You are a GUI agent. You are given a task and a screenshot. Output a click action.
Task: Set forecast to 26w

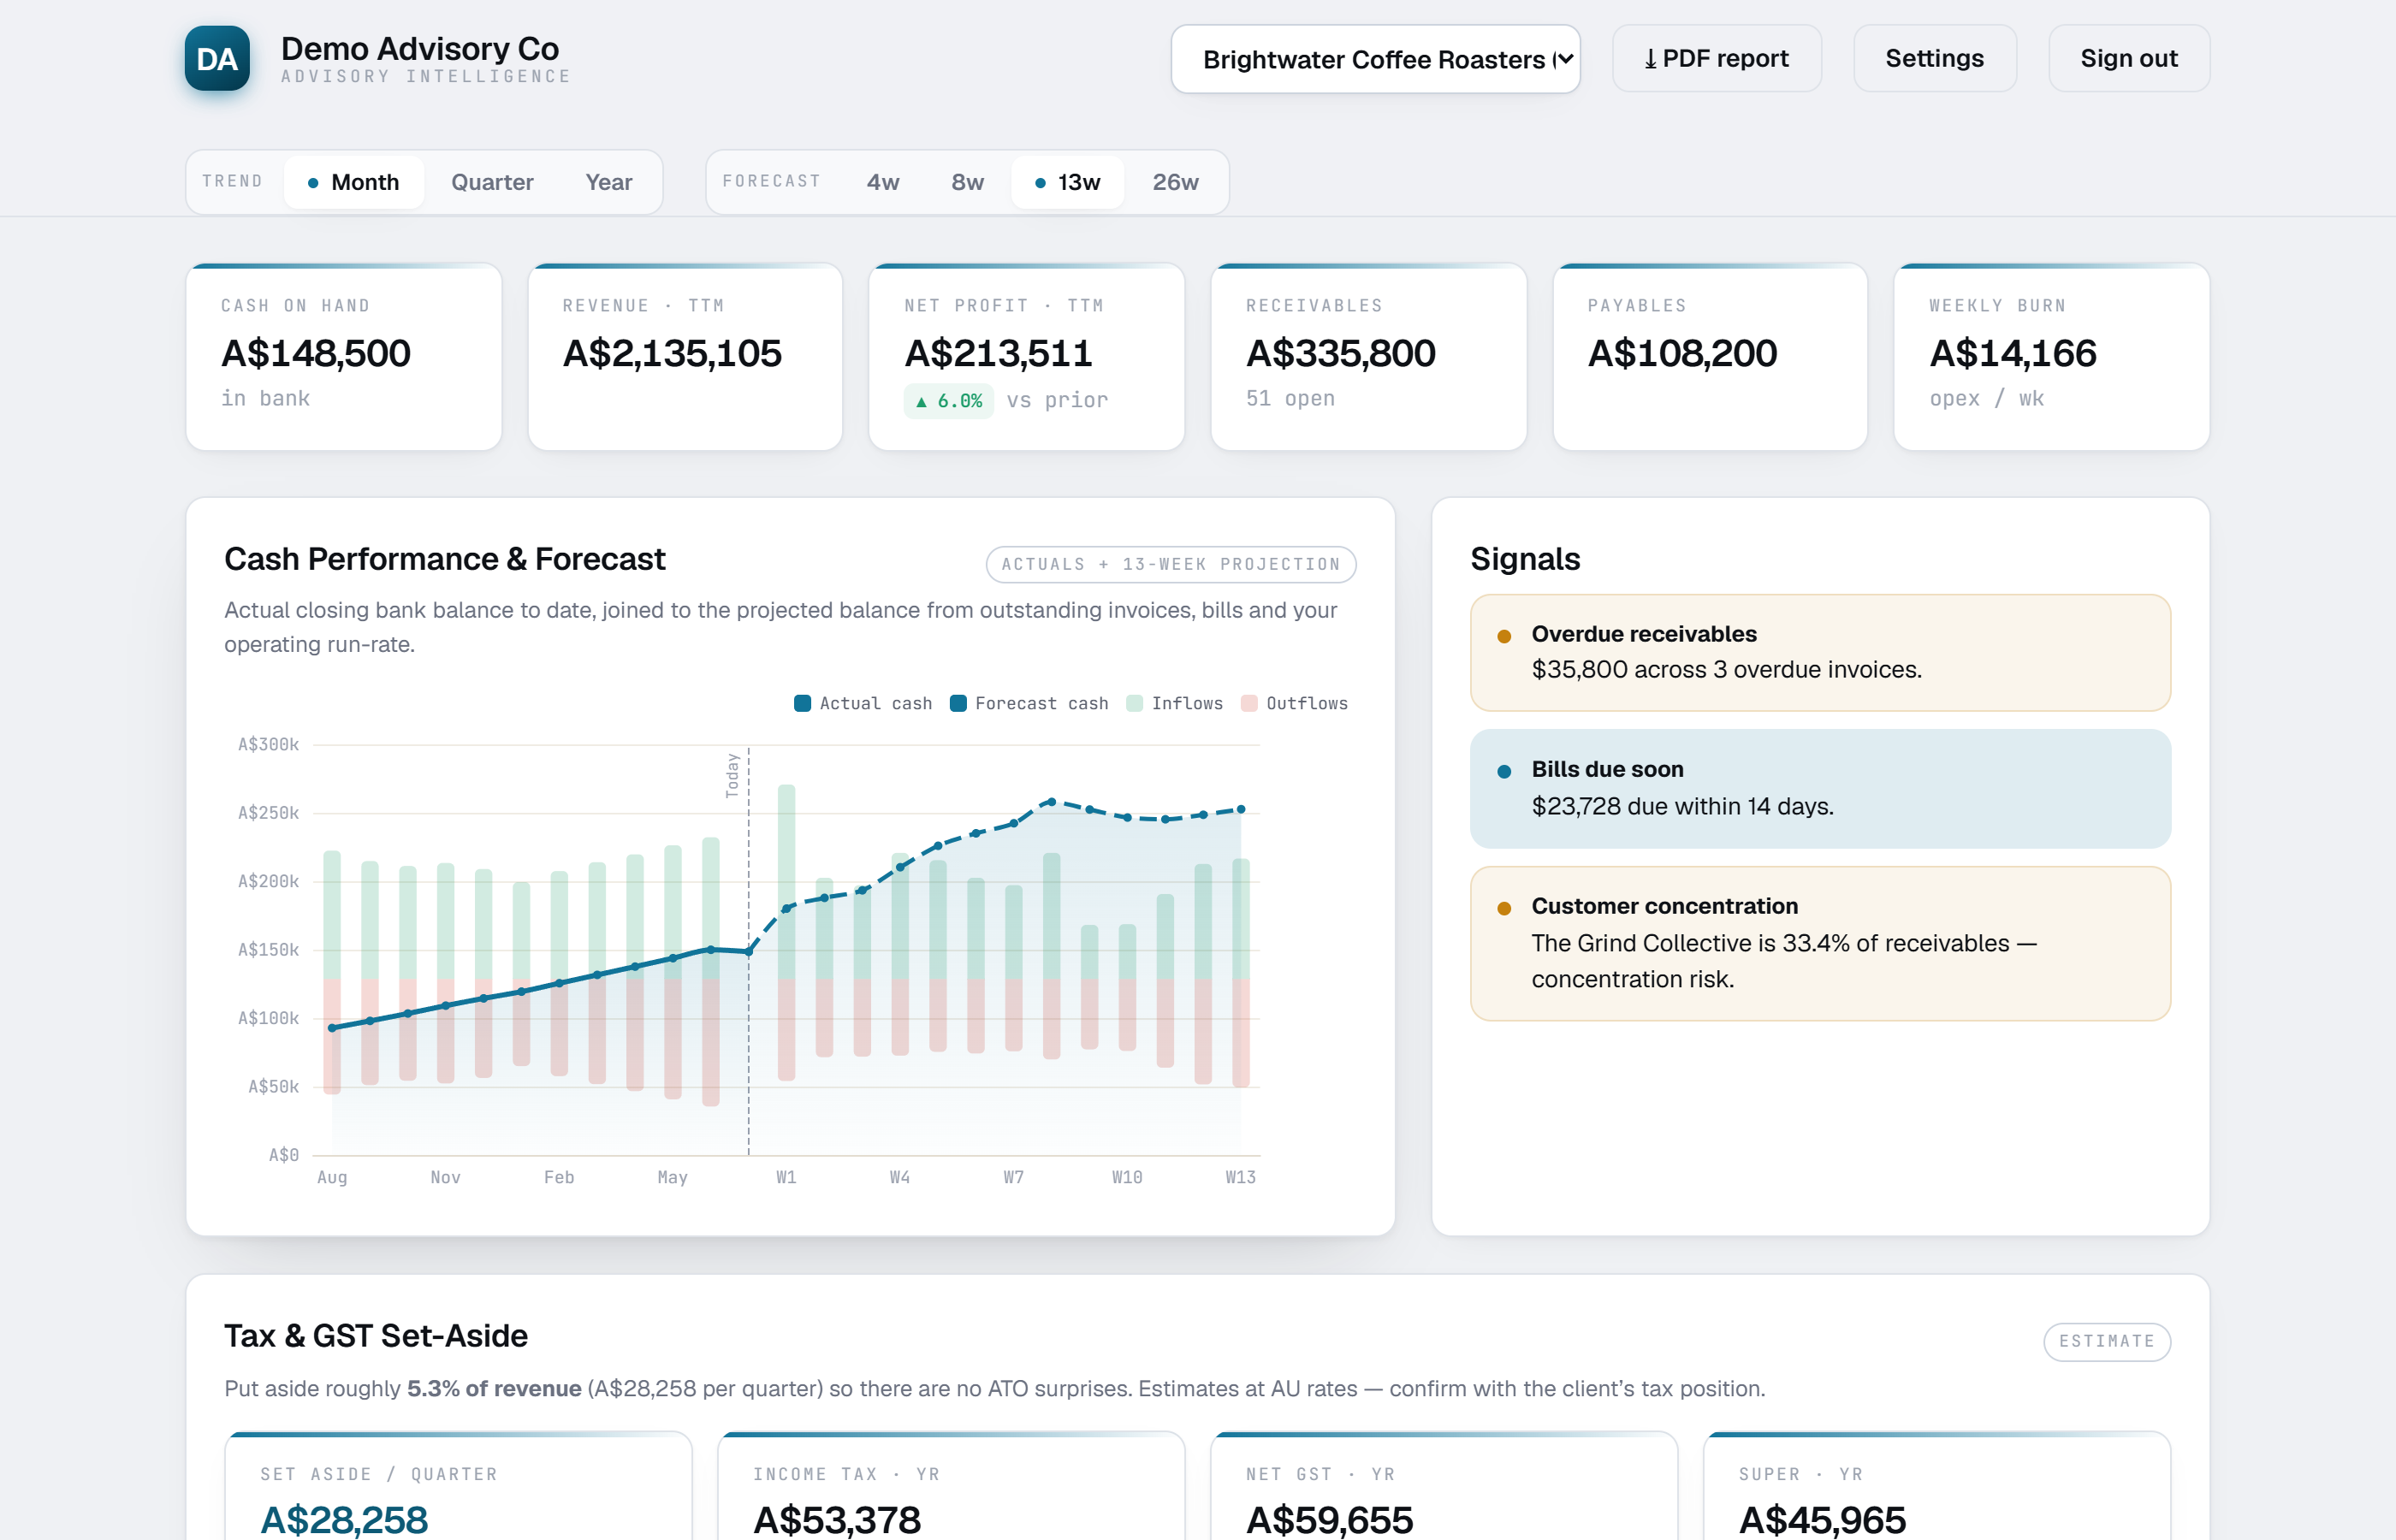(x=1175, y=182)
